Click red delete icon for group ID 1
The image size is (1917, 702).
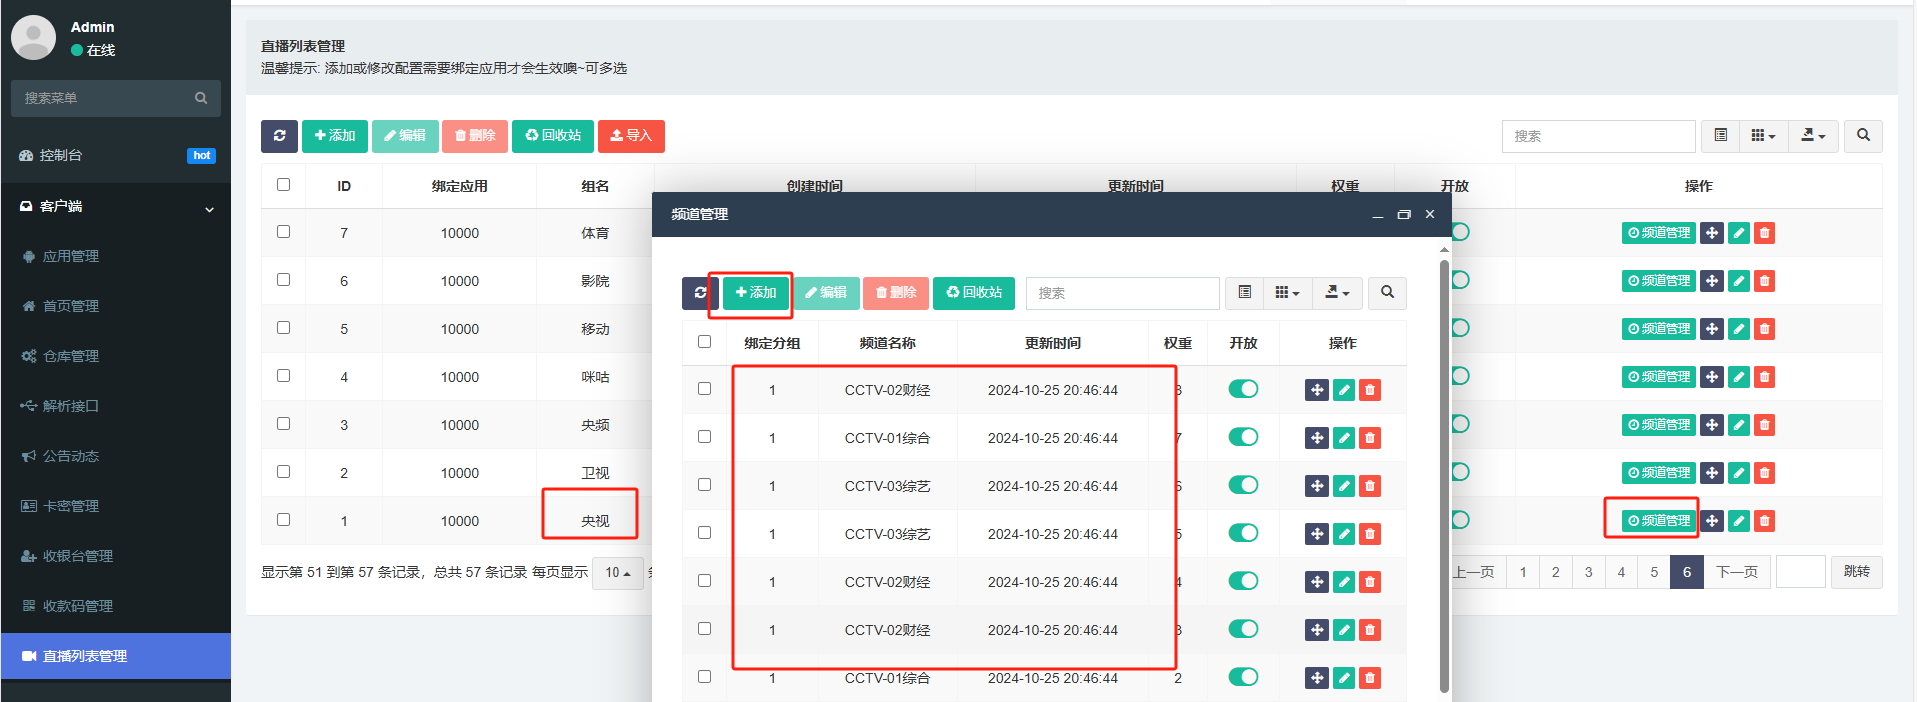[1764, 521]
